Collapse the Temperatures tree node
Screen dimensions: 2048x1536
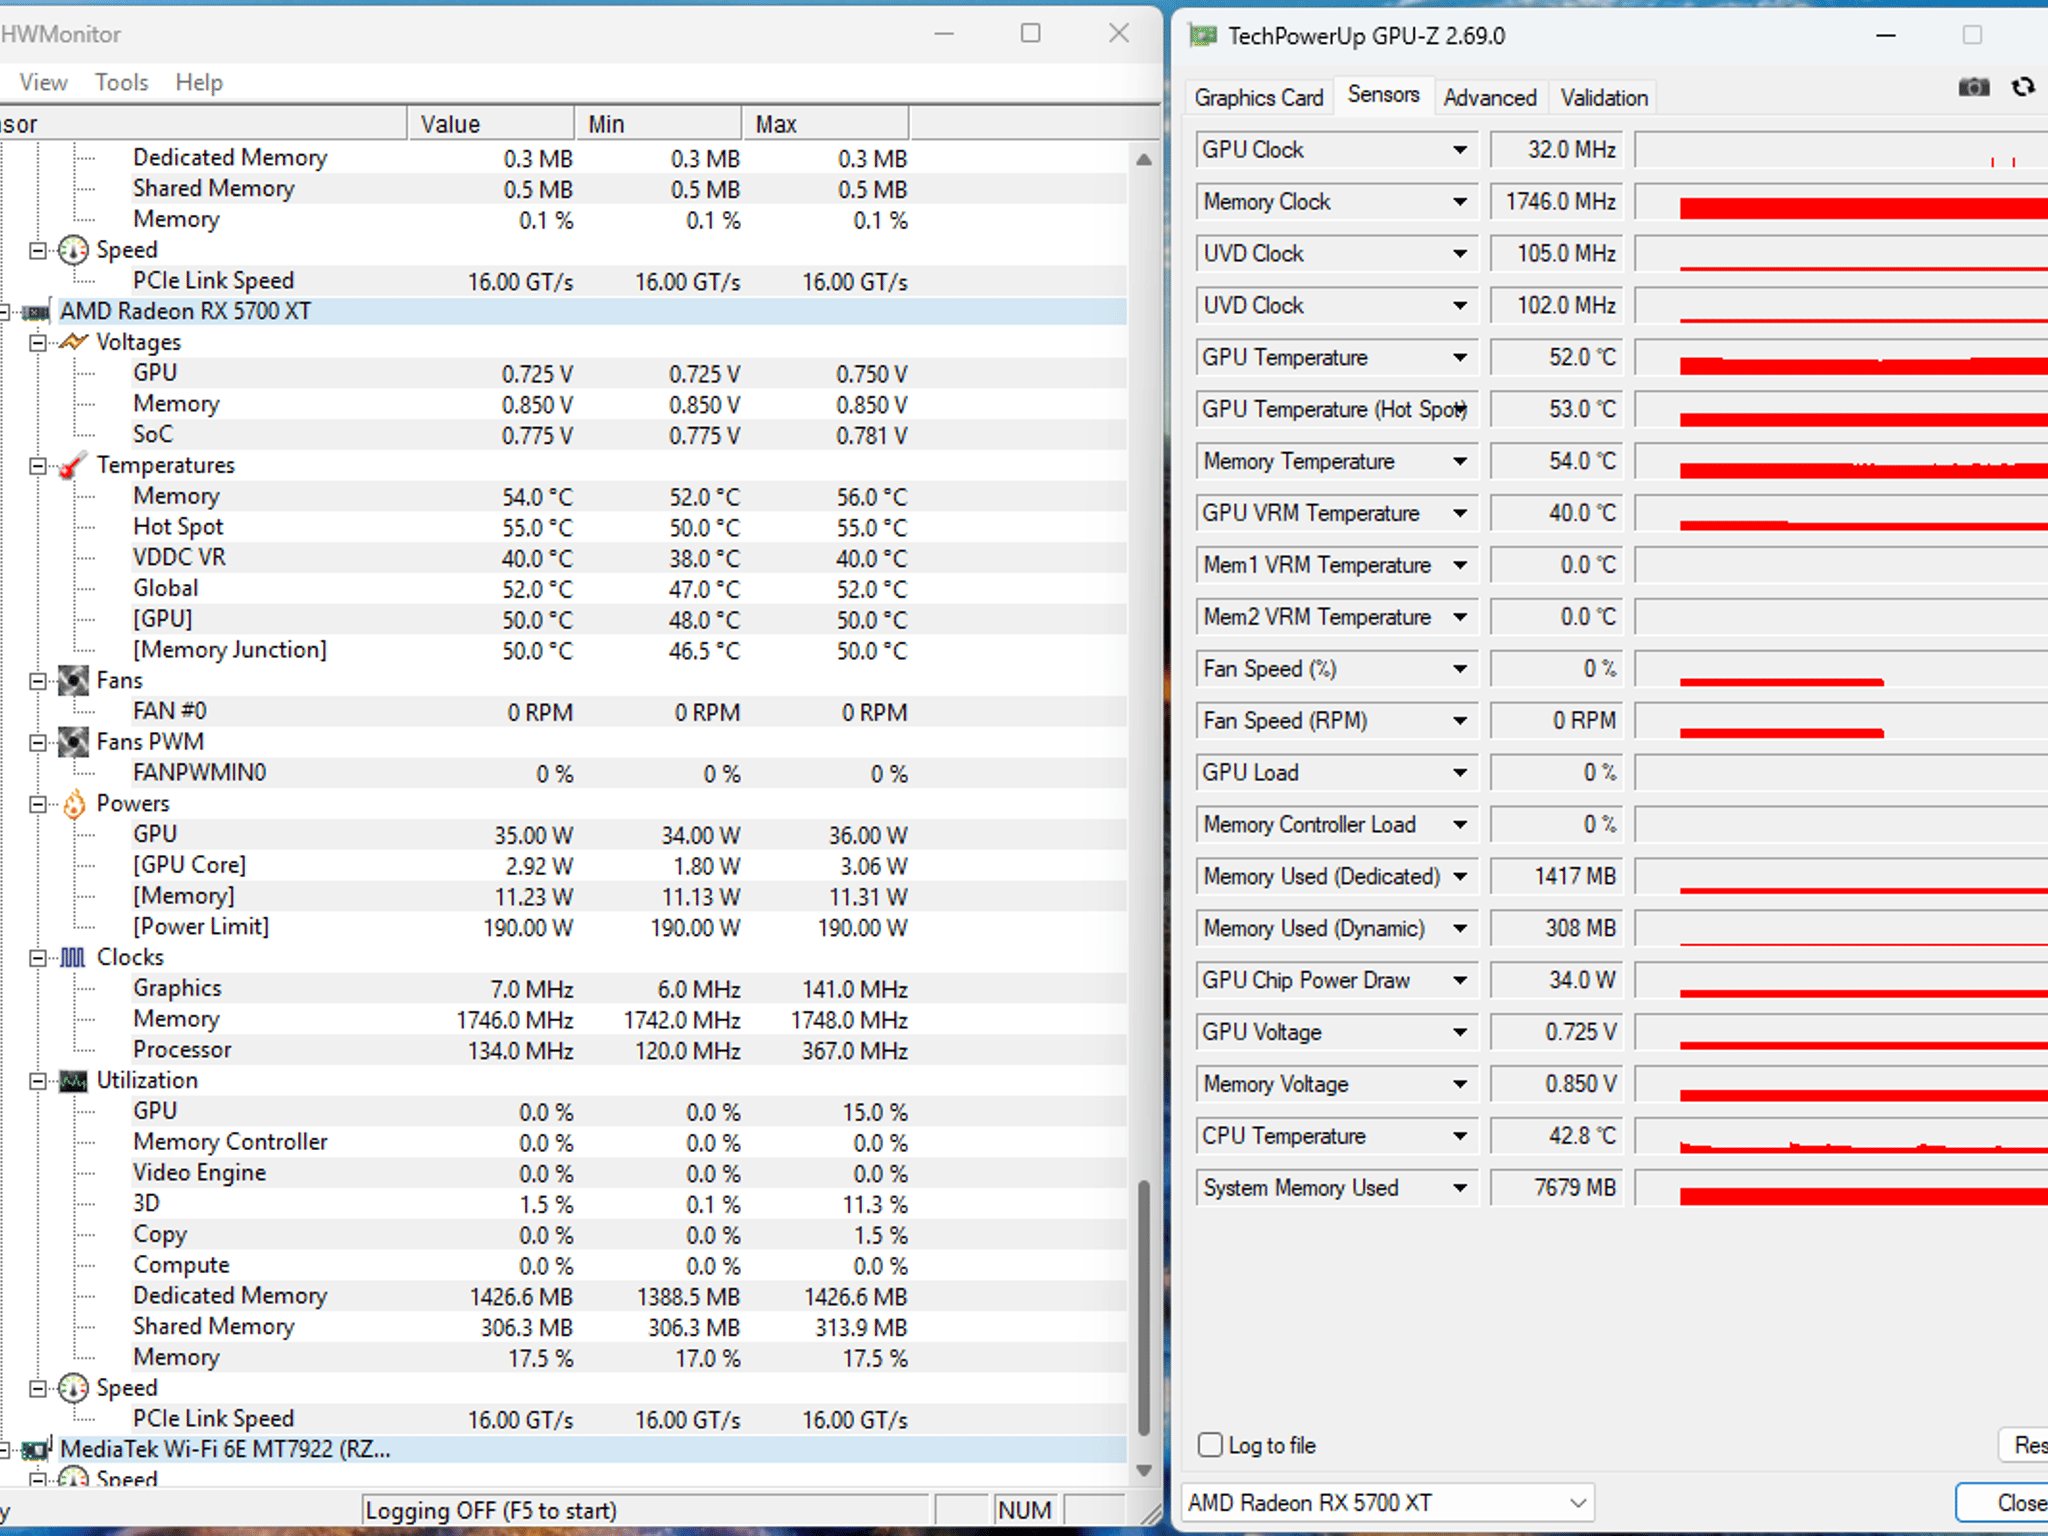tap(37, 466)
